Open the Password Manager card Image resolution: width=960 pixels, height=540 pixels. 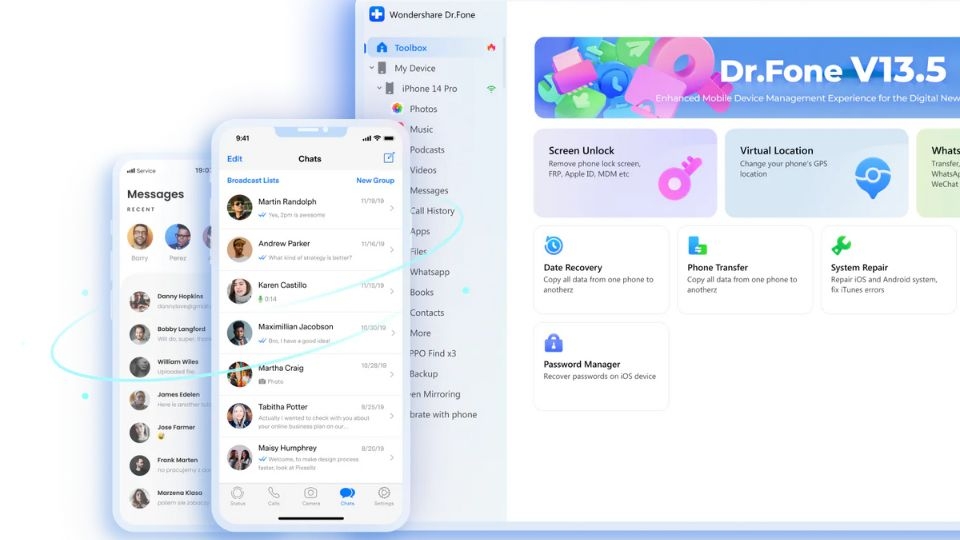601,366
